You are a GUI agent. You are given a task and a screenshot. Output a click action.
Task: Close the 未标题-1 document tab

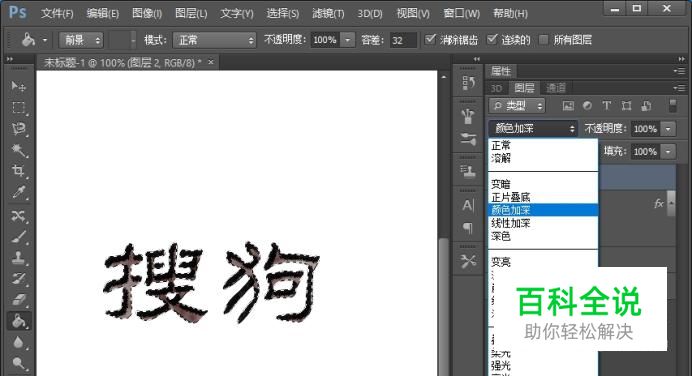click(x=211, y=62)
